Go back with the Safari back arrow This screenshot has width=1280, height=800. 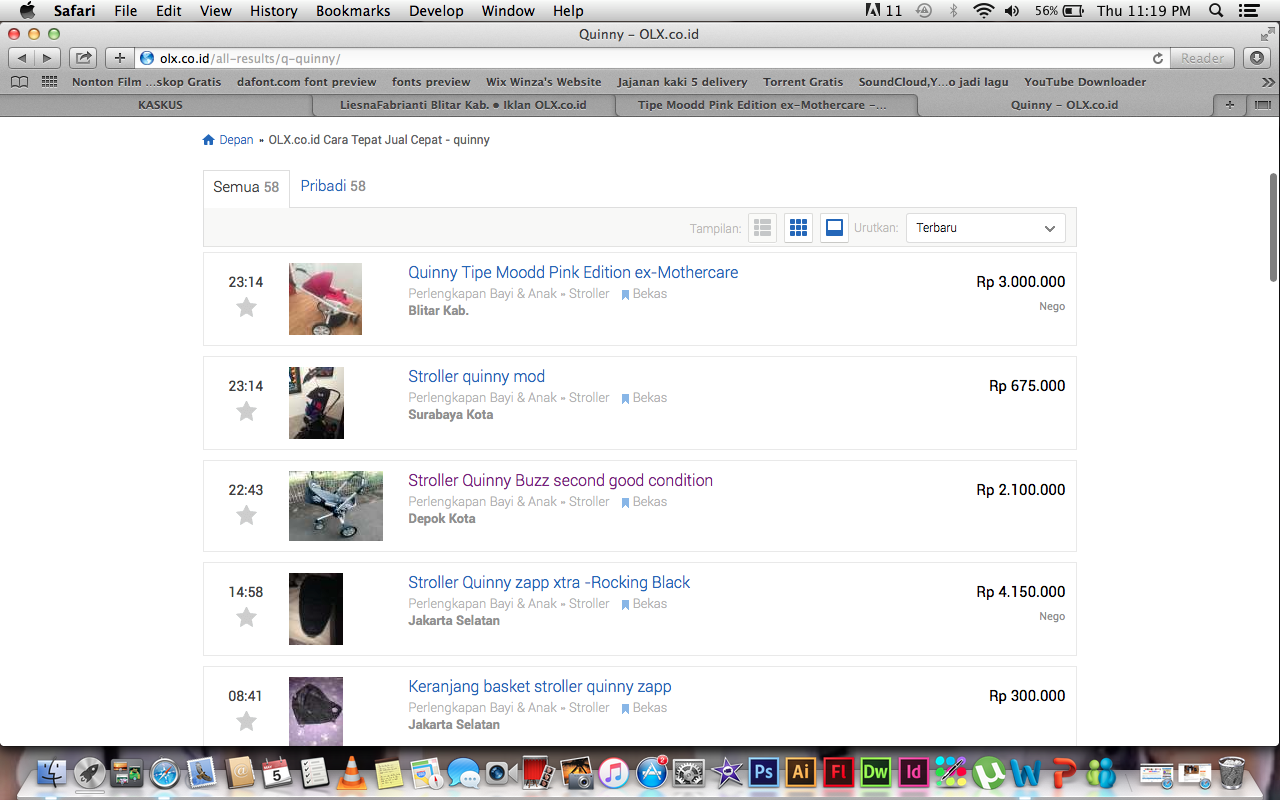coord(22,58)
